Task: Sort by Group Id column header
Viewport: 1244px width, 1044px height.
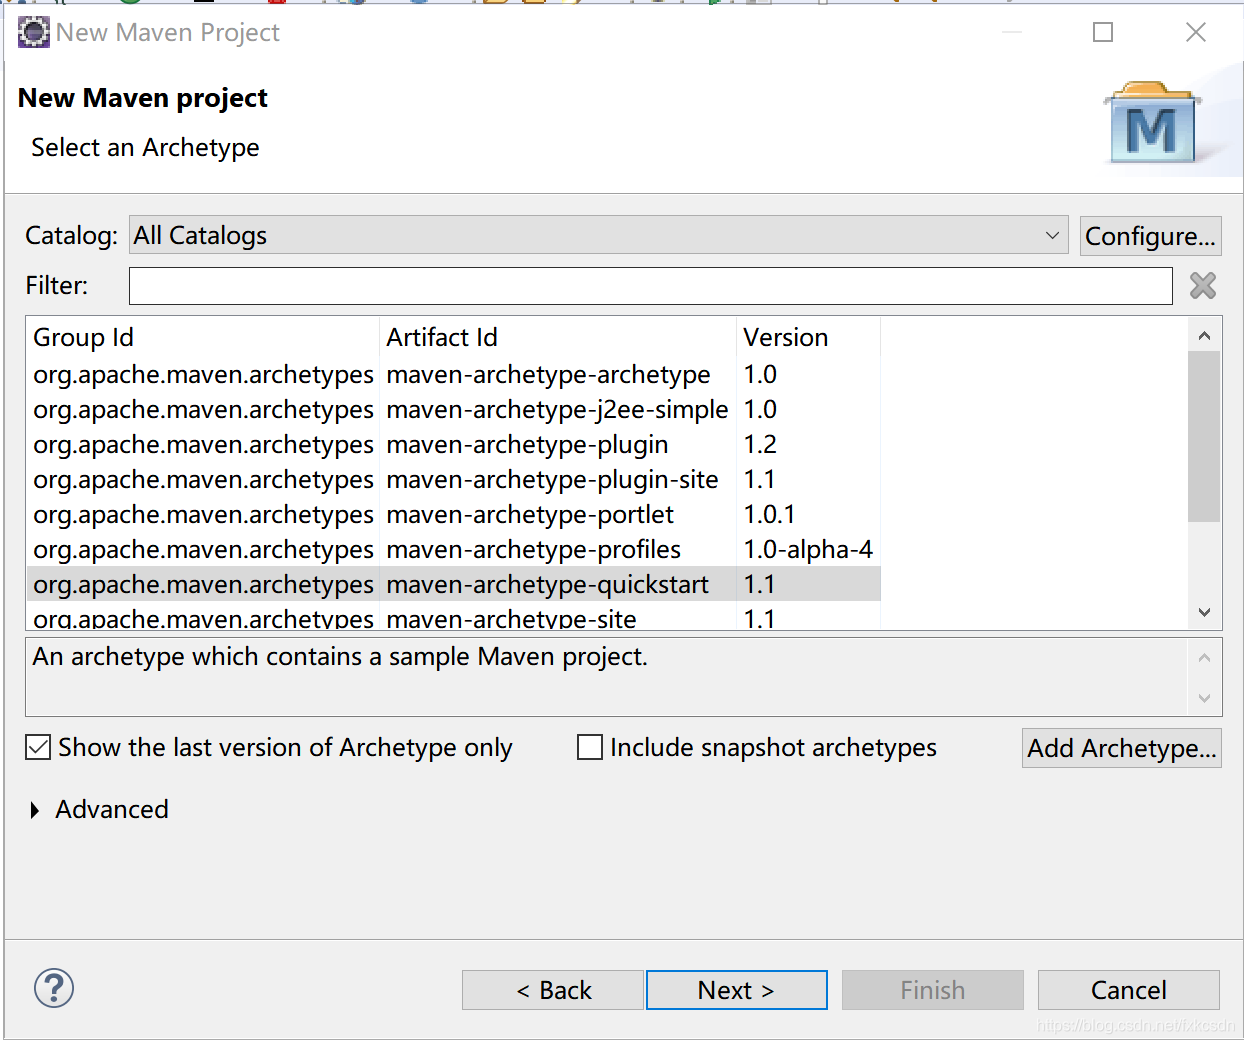Action: [x=203, y=337]
